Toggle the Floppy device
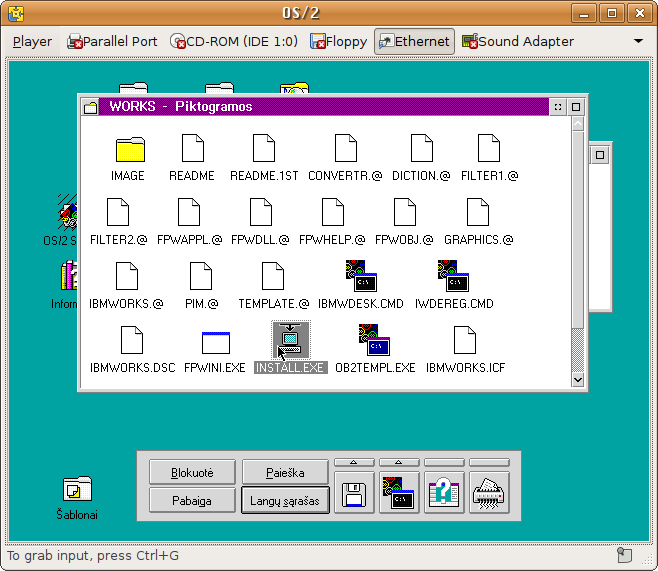The image size is (658, 571). point(338,42)
